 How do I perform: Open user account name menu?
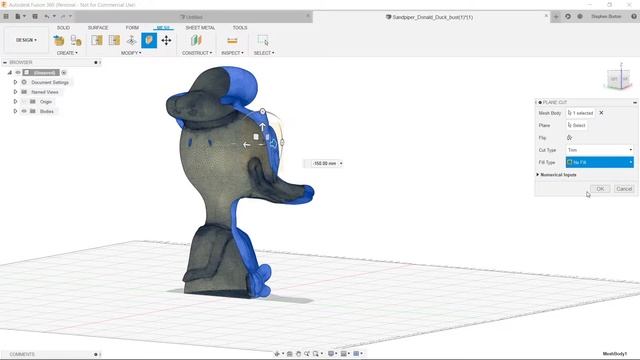point(606,17)
